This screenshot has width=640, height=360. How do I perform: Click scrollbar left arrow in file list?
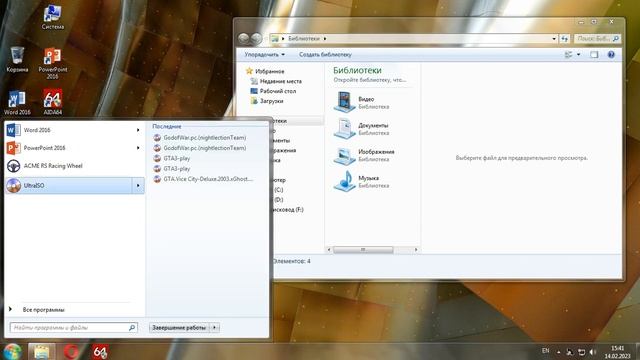pos(329,249)
